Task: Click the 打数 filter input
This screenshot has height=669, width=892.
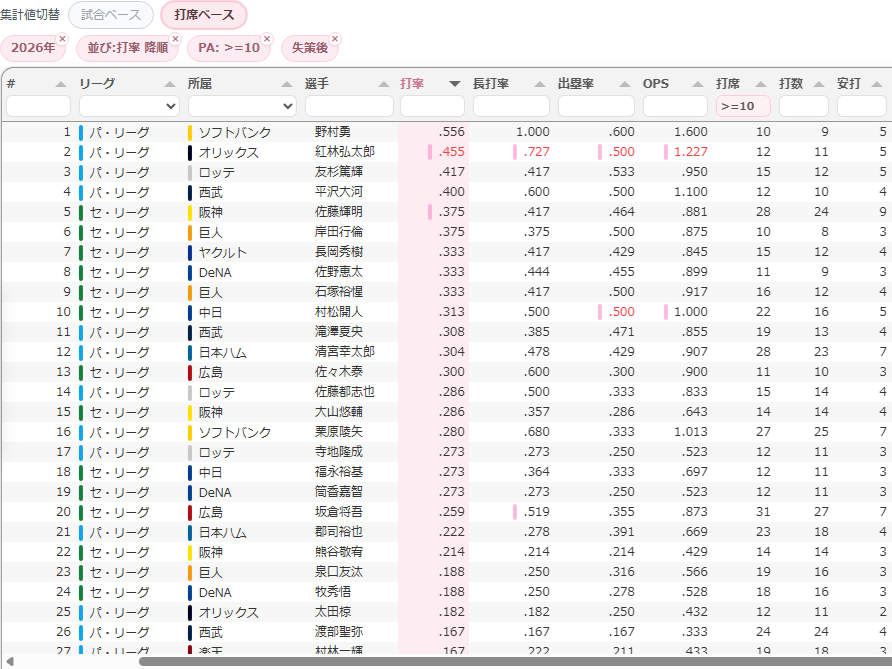Action: tap(804, 106)
